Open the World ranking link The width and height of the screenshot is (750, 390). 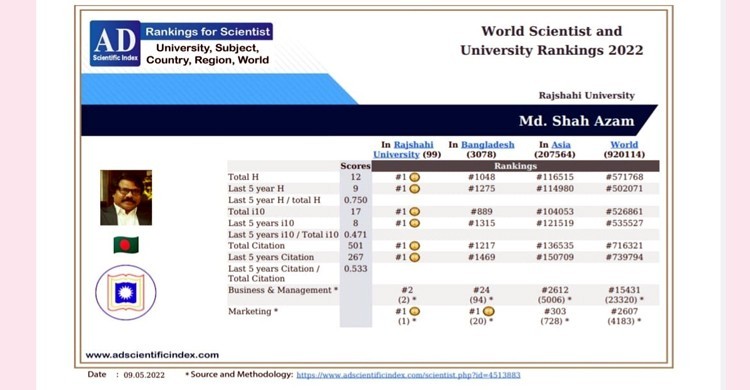[624, 145]
